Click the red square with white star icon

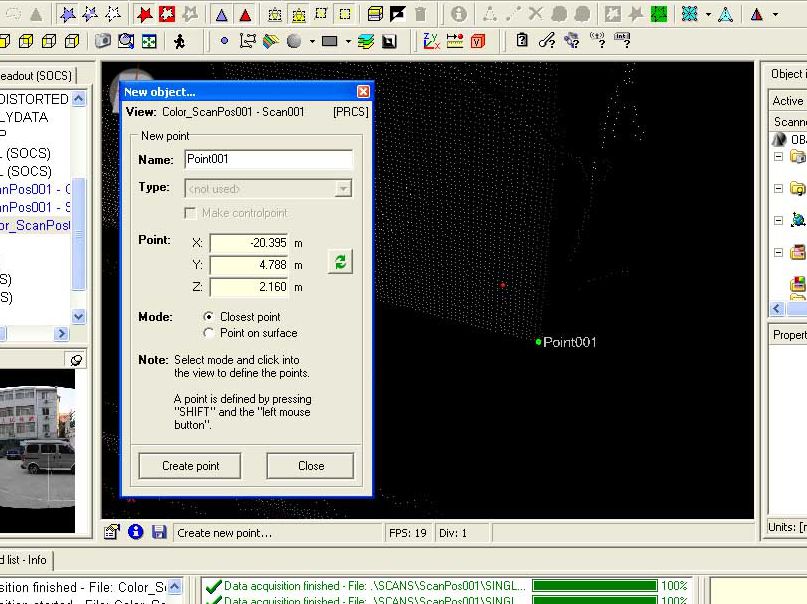tap(167, 14)
